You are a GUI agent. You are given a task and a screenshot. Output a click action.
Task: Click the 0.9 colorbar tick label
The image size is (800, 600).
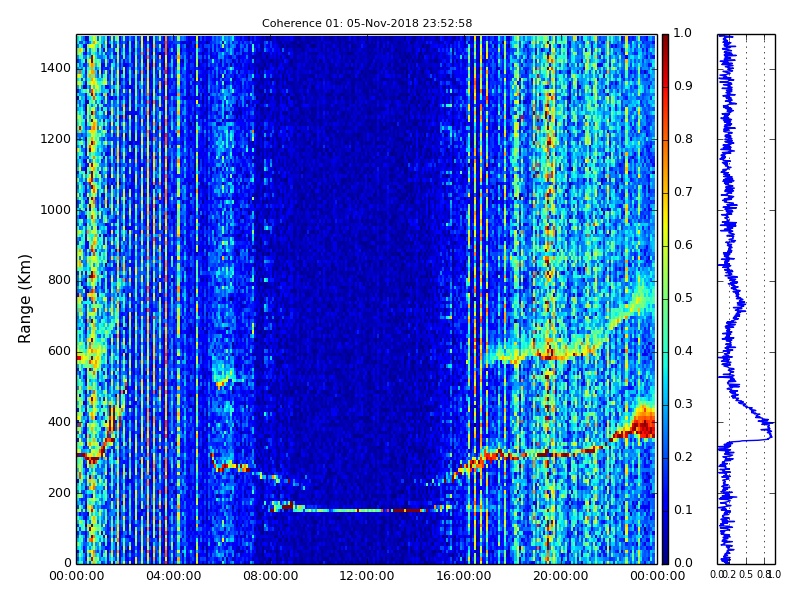pyautogui.click(x=683, y=86)
